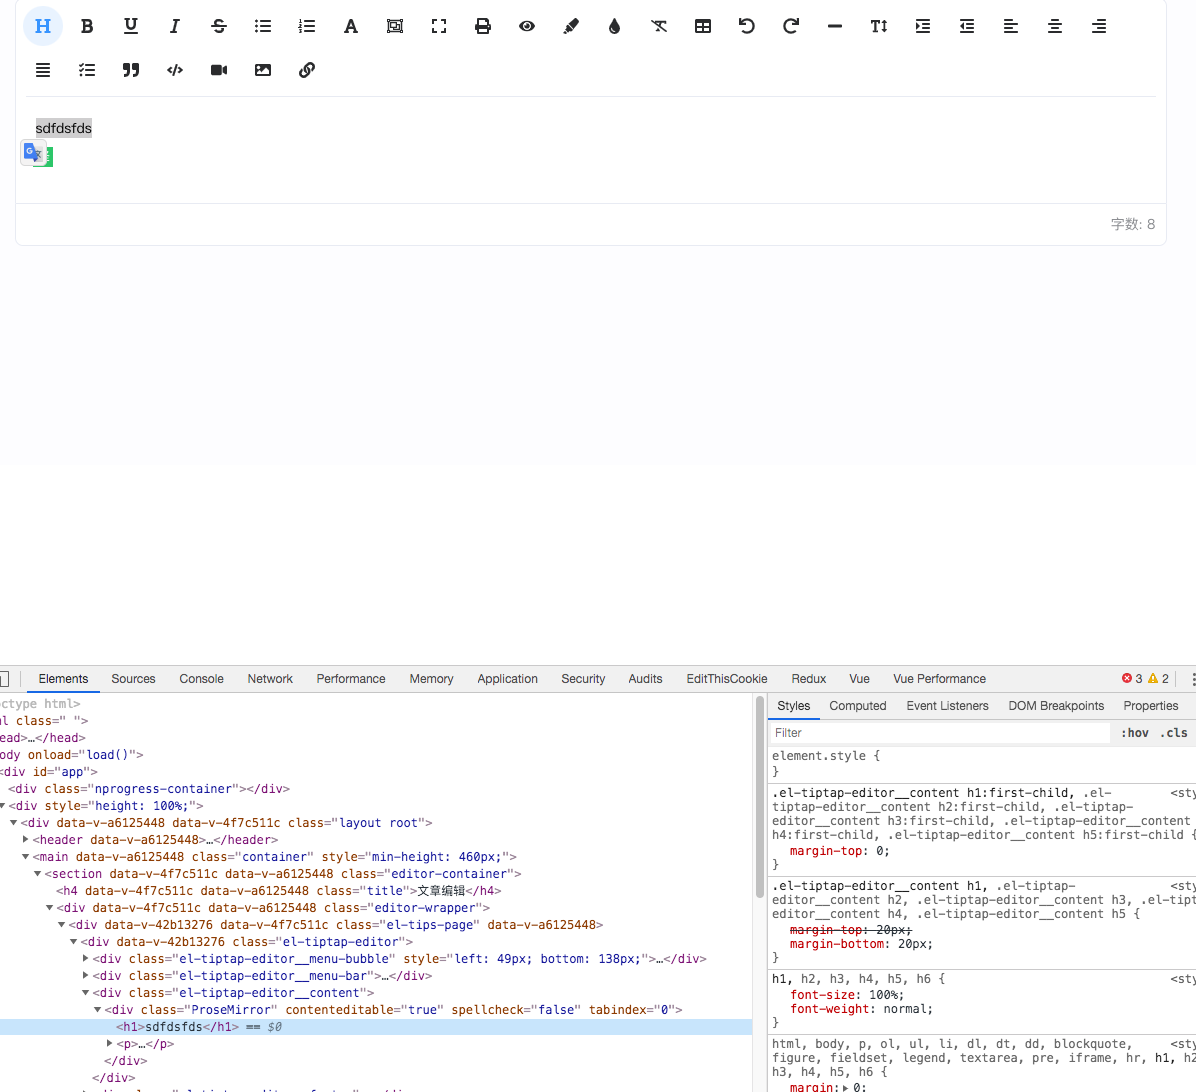Screen dimensions: 1196x1092
Task: Insert a table with table icon
Action: [703, 26]
